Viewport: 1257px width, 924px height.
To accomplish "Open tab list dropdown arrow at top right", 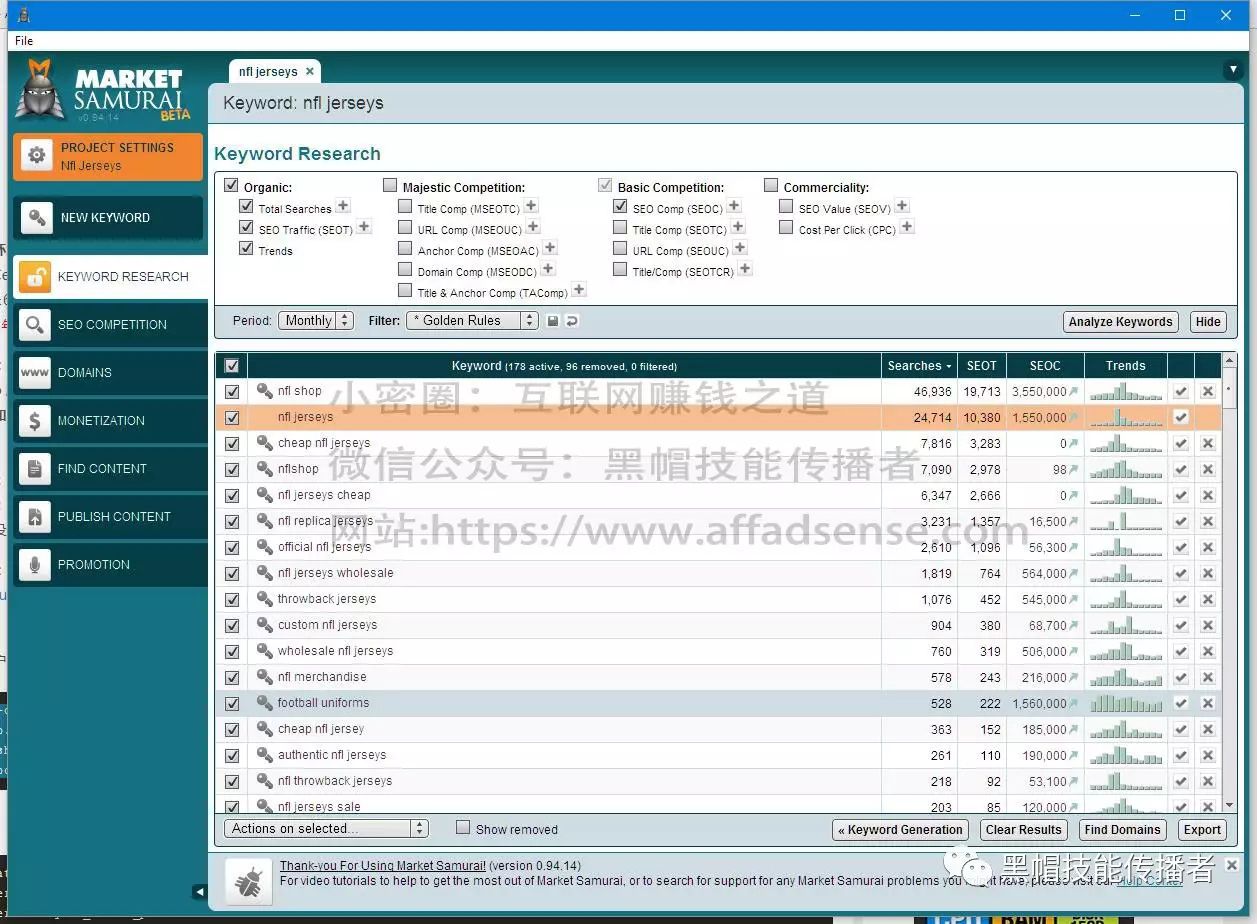I will [x=1233, y=70].
